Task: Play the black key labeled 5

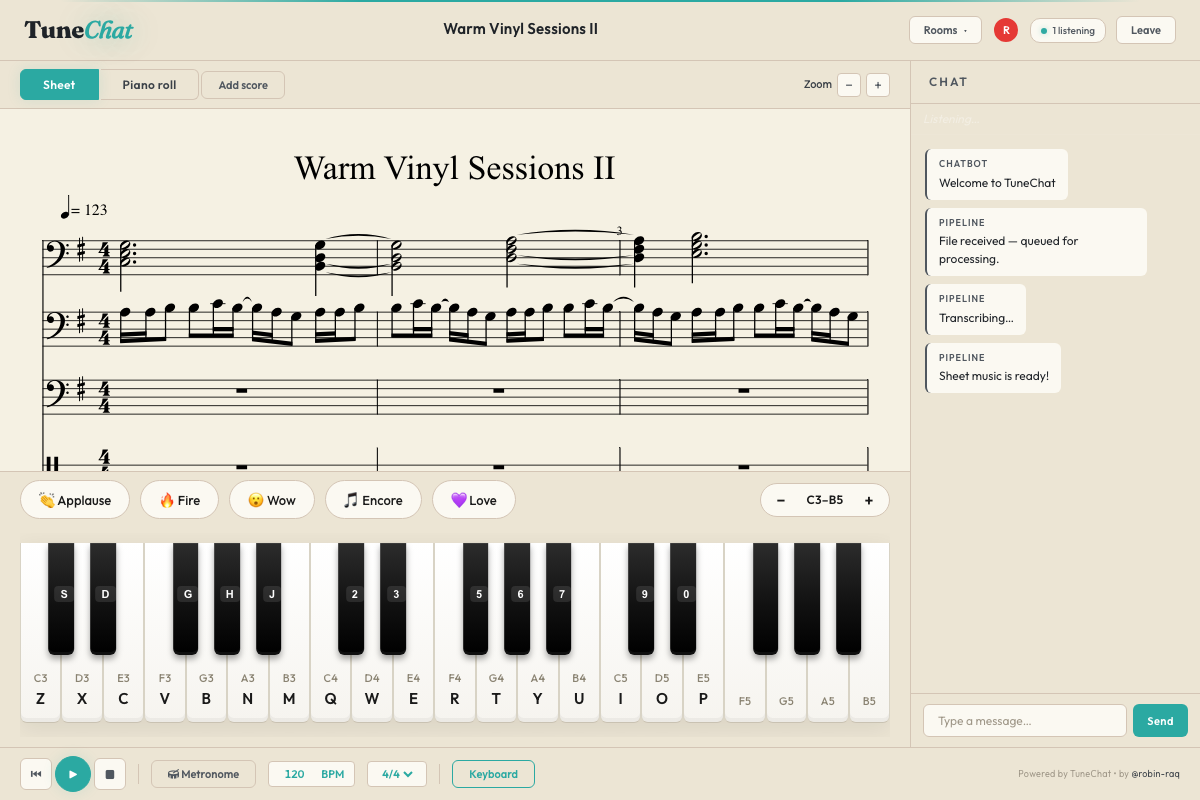Action: [x=476, y=598]
